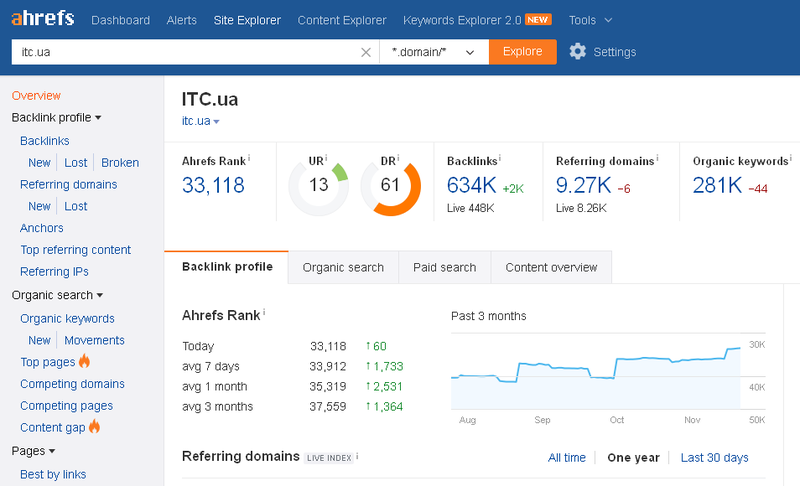Viewport: 800px width, 486px height.
Task: Click the 281K organic keywords value
Action: click(717, 185)
